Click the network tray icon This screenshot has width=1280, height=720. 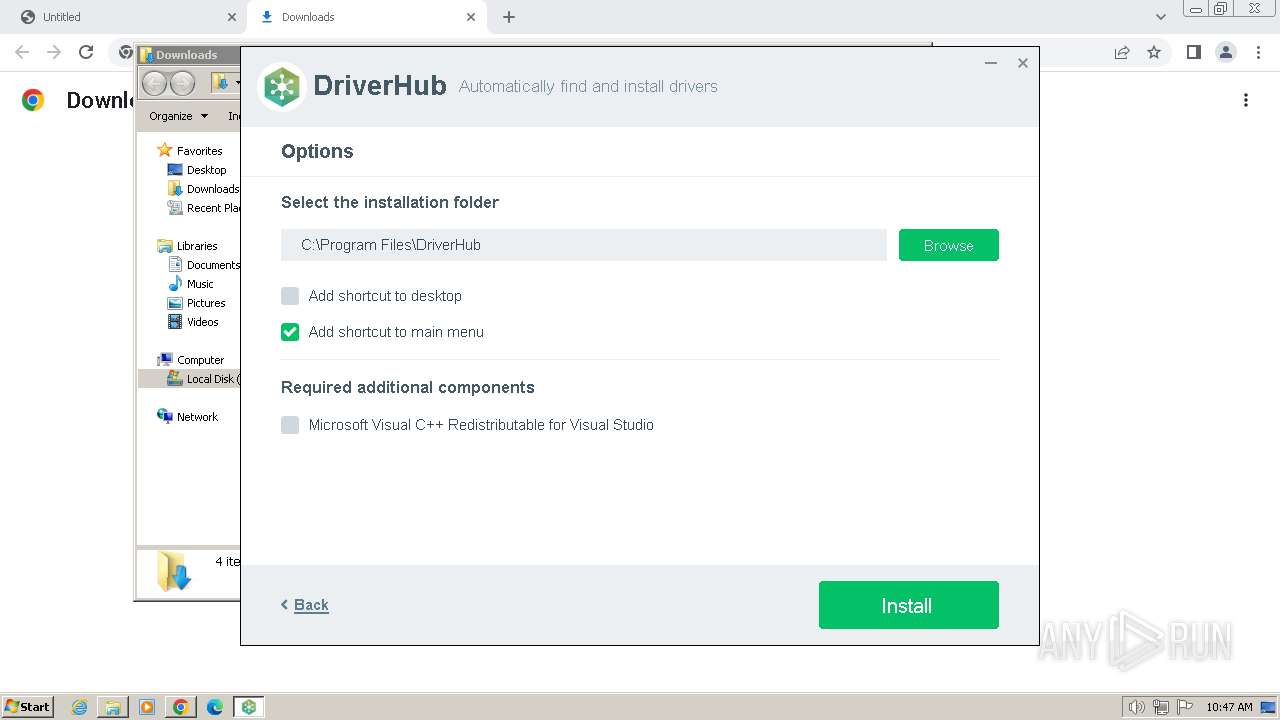click(1161, 707)
